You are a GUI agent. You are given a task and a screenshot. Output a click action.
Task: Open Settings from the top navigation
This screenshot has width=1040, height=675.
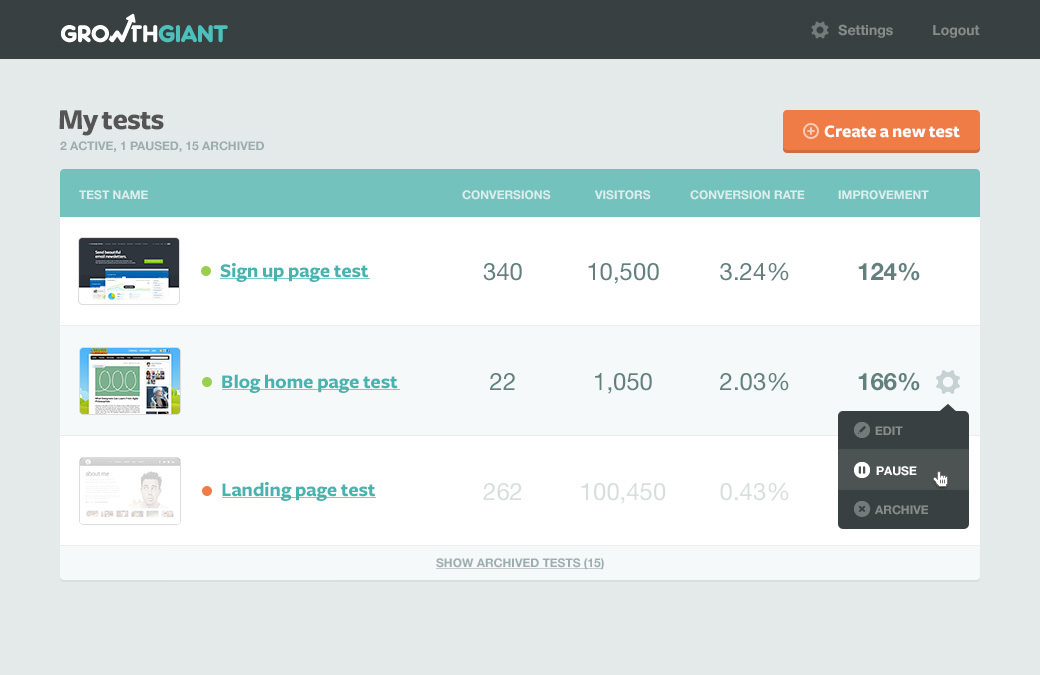pos(865,30)
